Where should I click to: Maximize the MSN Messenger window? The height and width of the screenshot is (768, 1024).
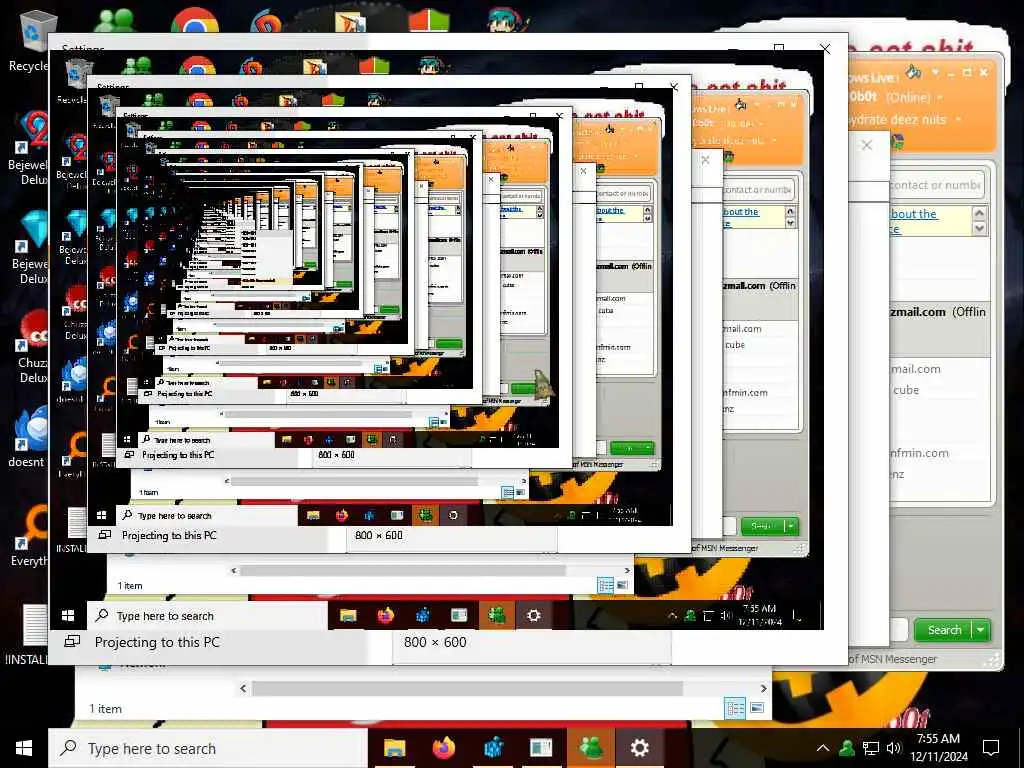pos(967,72)
